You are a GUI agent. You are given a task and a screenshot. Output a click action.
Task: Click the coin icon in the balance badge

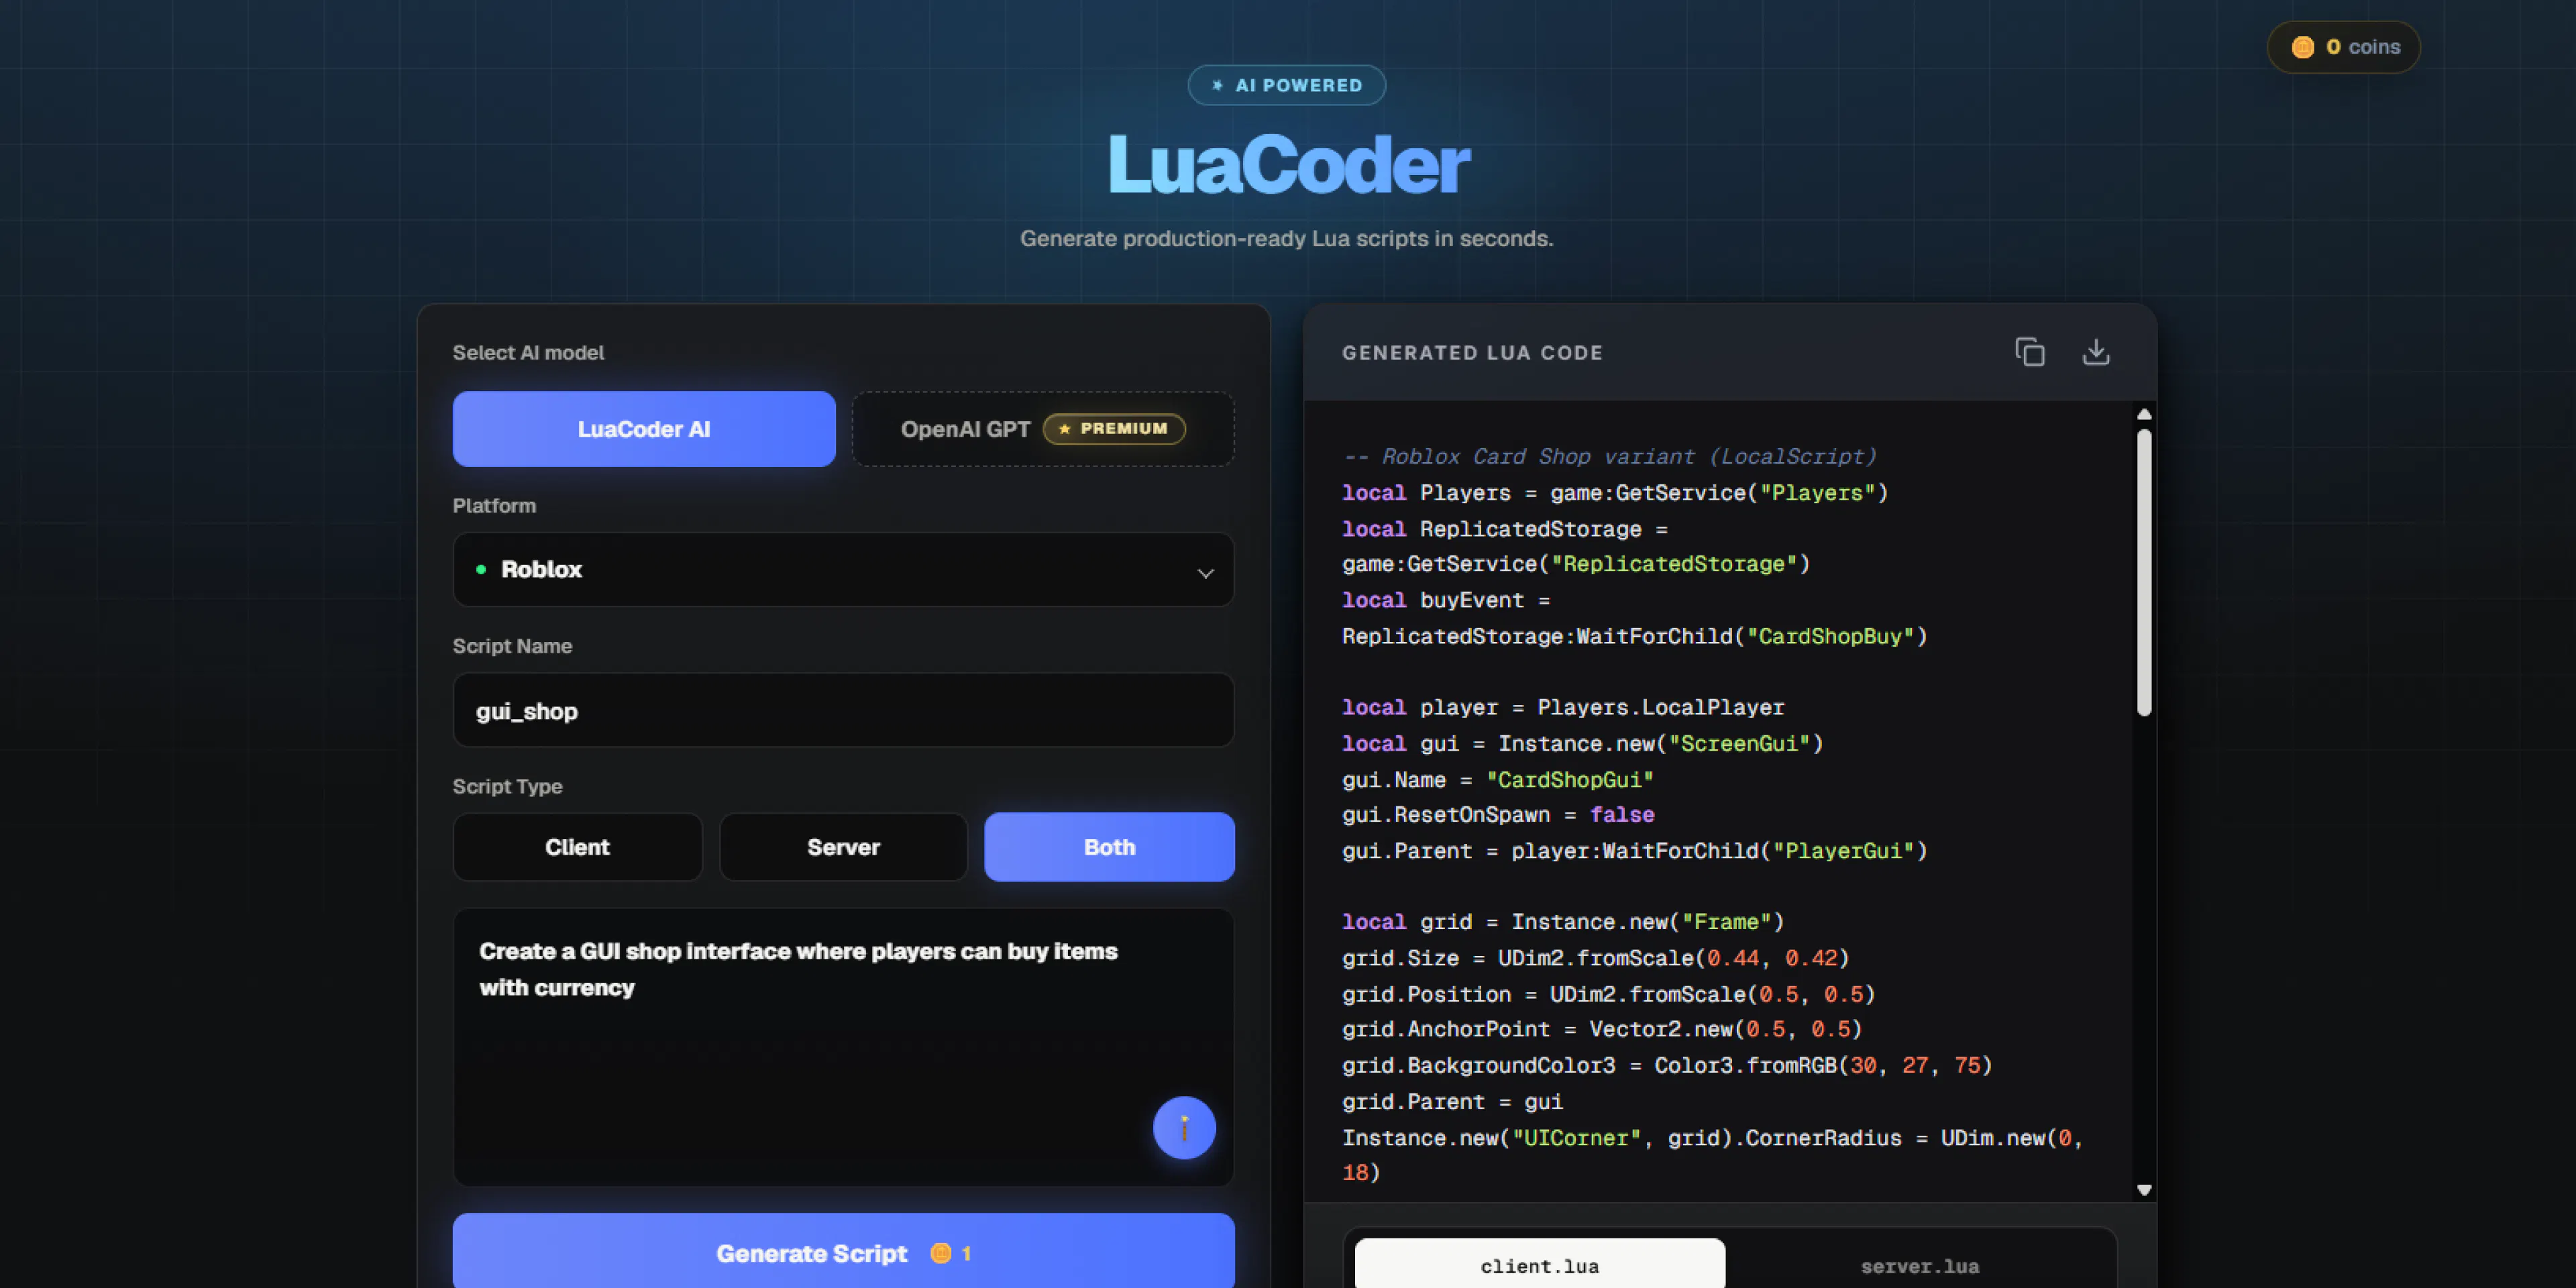(2303, 47)
